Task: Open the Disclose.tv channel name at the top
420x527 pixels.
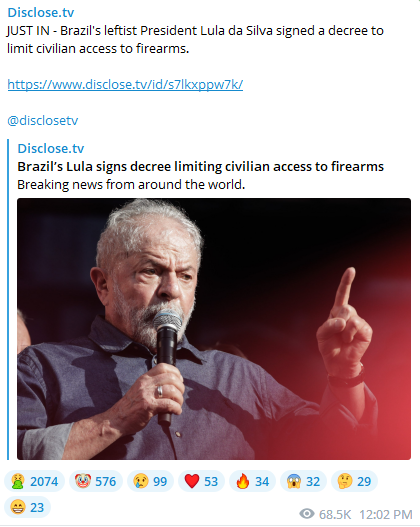Action: point(41,12)
